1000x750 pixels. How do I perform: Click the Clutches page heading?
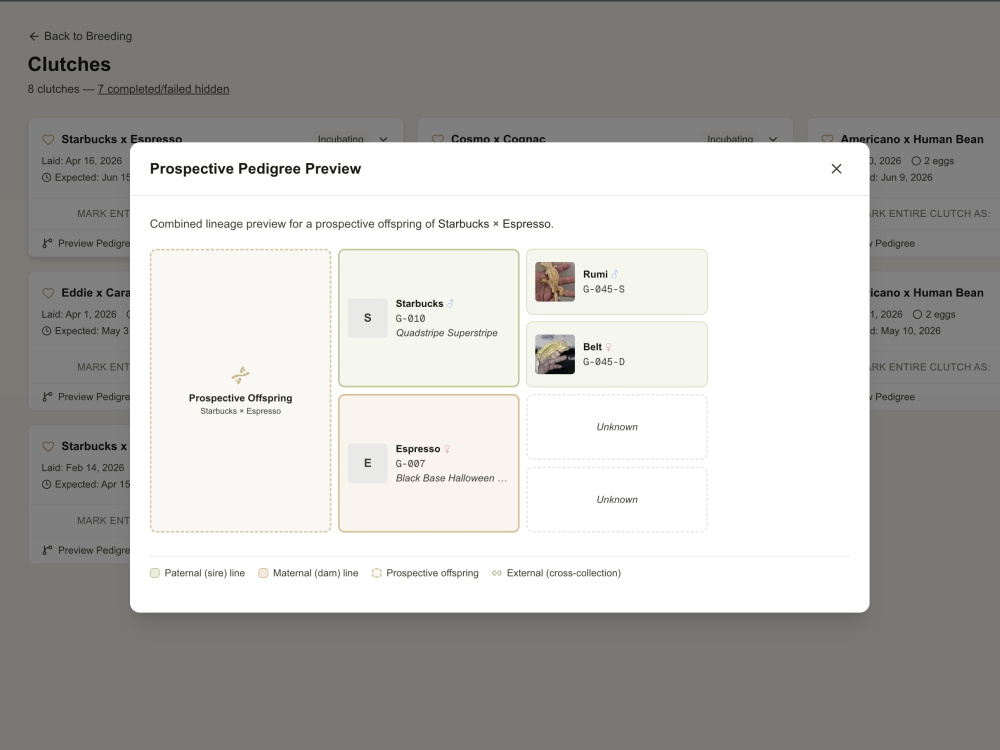pos(69,64)
